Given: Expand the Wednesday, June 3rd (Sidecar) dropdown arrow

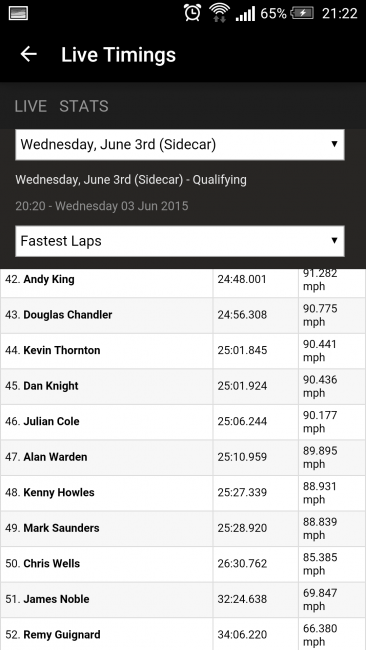Looking at the screenshot, I should [x=334, y=144].
